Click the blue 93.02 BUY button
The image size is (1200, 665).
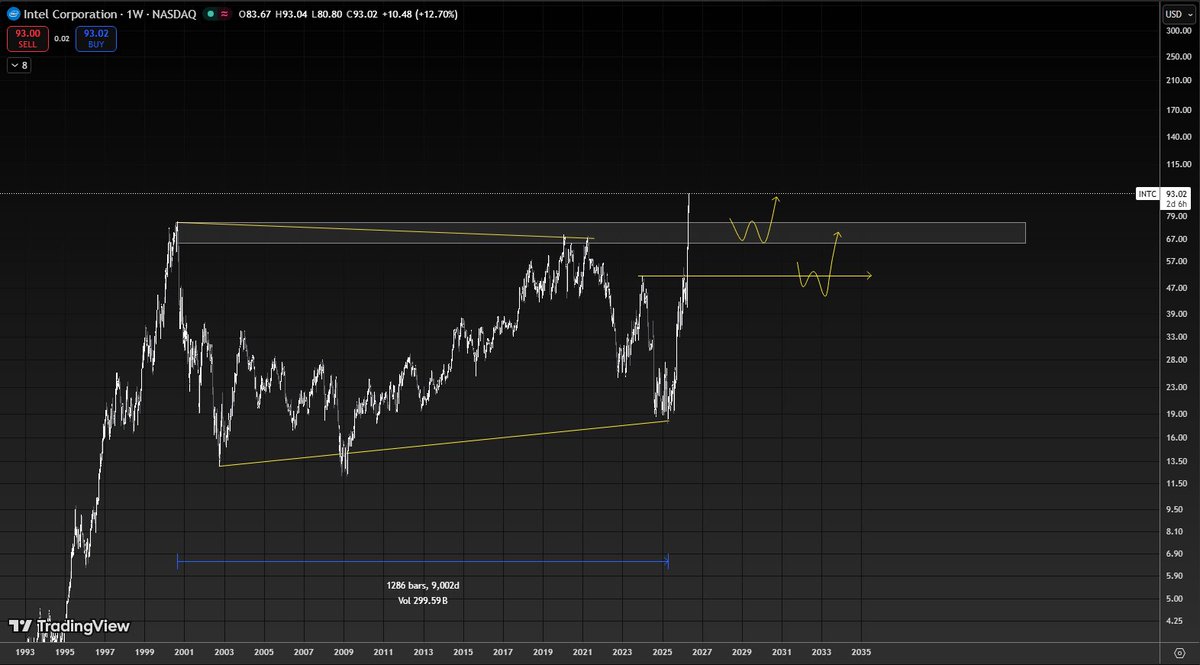pos(95,39)
